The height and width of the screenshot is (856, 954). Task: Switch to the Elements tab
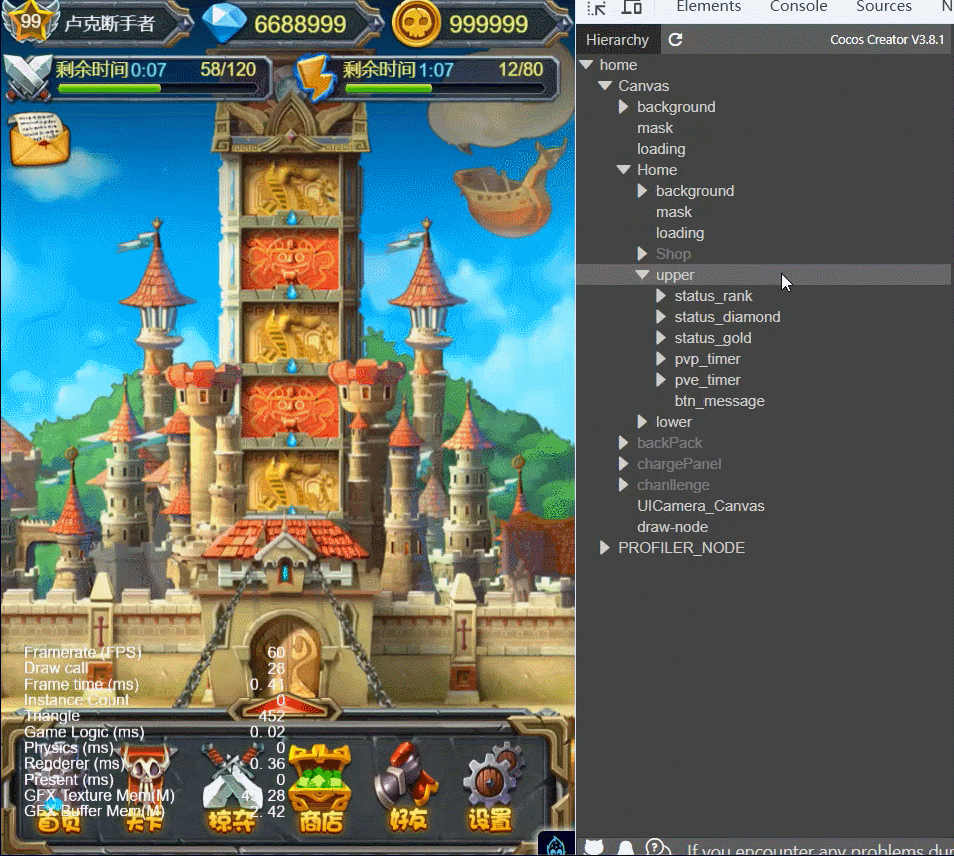click(708, 7)
